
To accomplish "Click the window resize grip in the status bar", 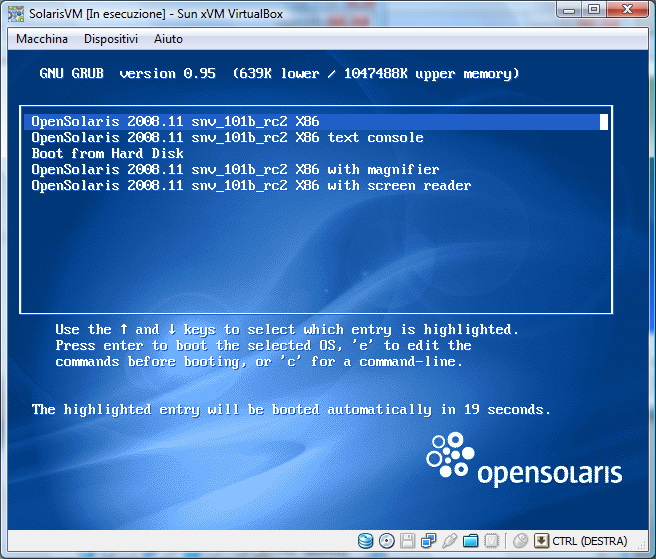I will [641, 544].
